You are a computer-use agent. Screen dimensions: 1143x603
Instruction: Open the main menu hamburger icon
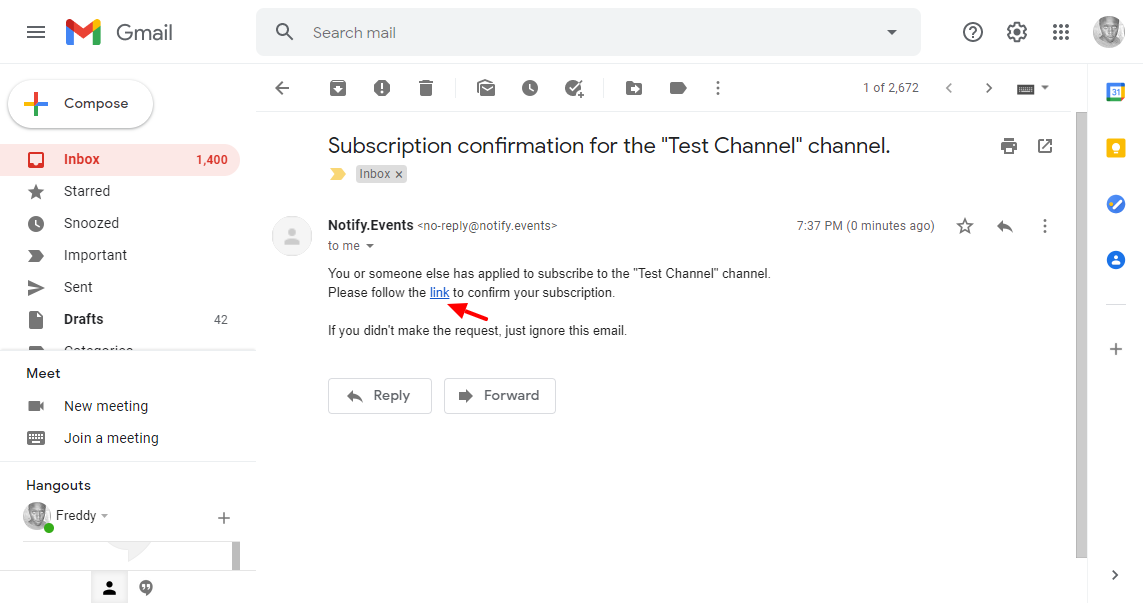(36, 32)
